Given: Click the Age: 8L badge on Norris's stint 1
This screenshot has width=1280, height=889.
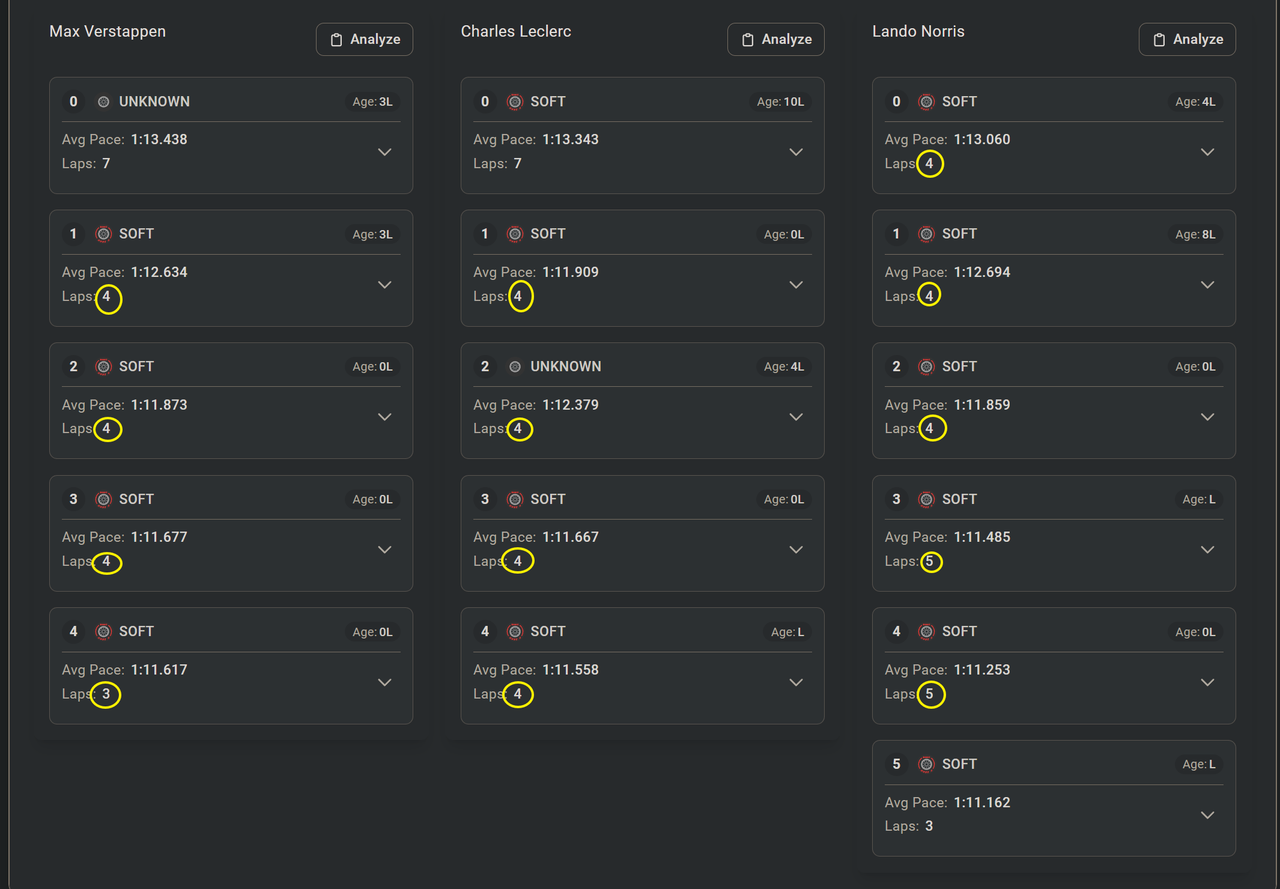Looking at the screenshot, I should point(1195,235).
